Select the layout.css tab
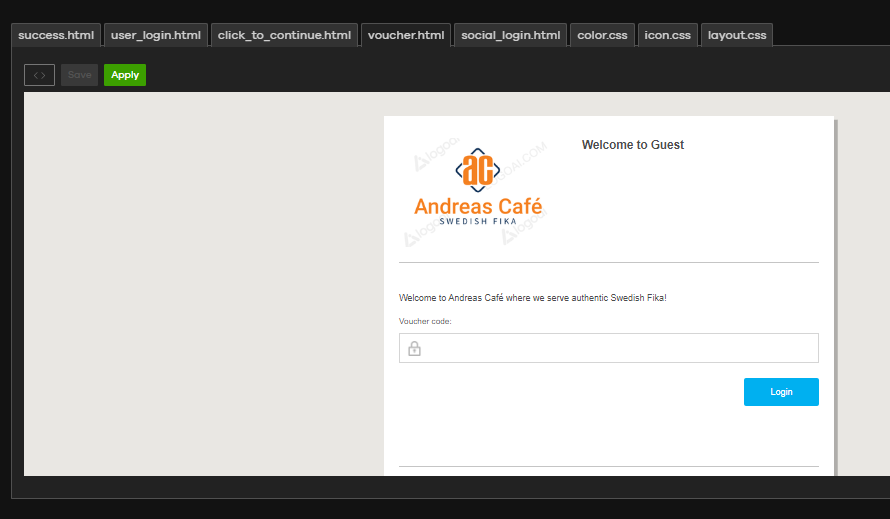This screenshot has width=890, height=519. tap(737, 35)
